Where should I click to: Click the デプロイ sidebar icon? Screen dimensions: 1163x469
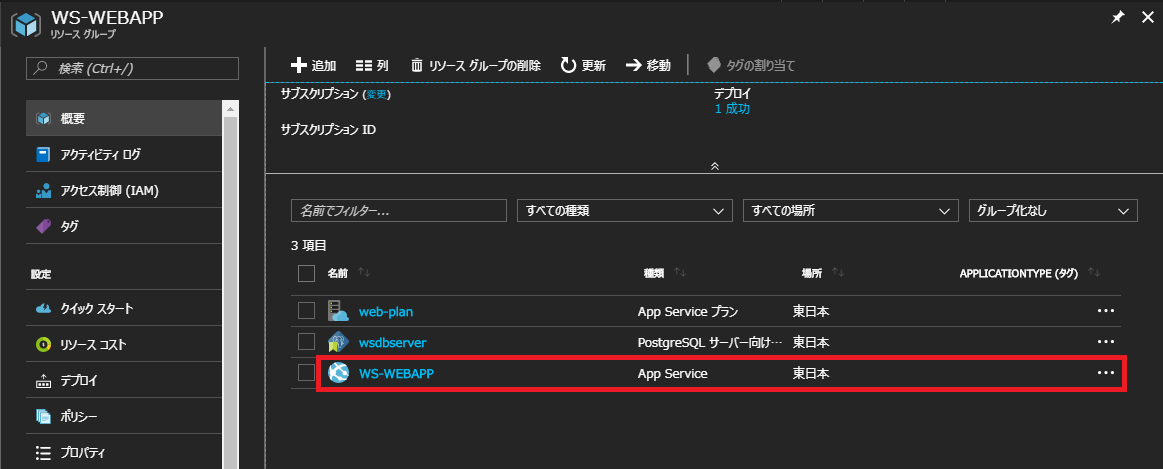click(x=43, y=381)
